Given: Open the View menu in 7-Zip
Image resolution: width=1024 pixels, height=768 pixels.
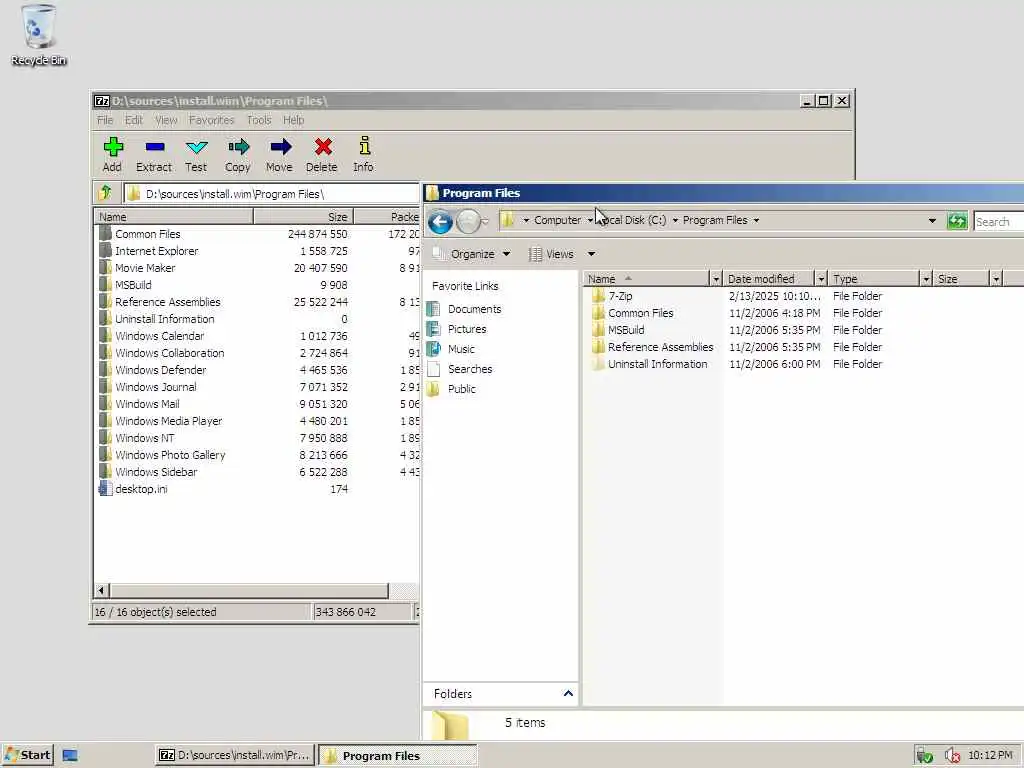Looking at the screenshot, I should [166, 120].
